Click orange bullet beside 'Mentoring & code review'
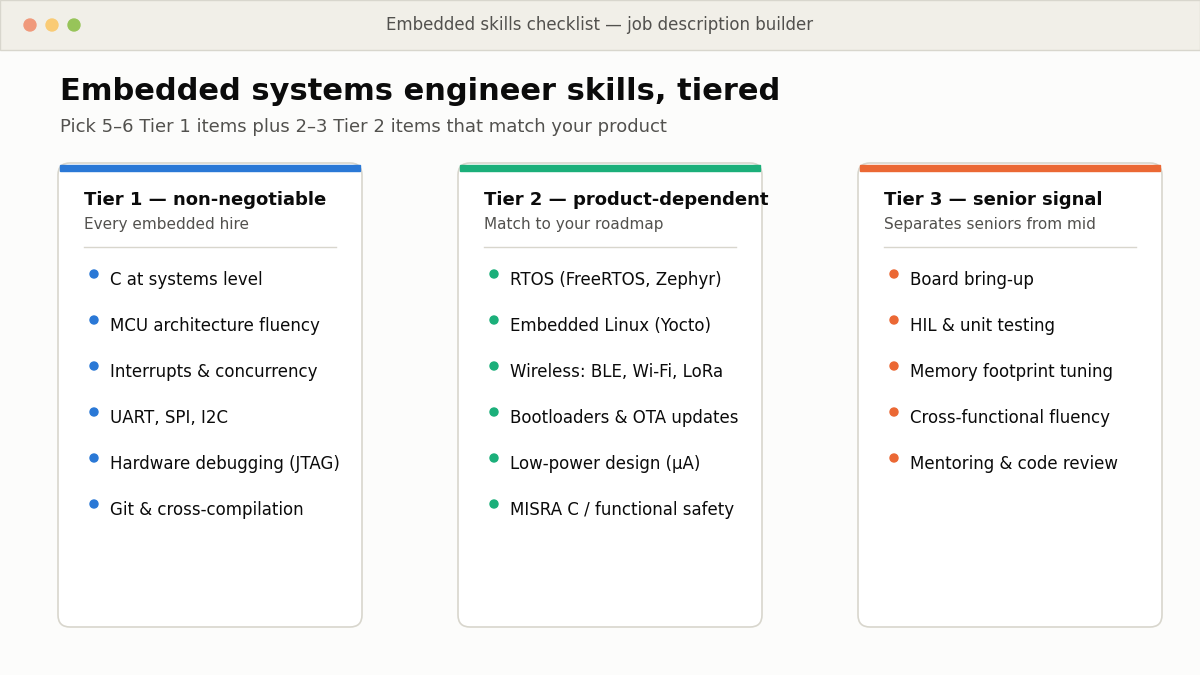 [894, 458]
